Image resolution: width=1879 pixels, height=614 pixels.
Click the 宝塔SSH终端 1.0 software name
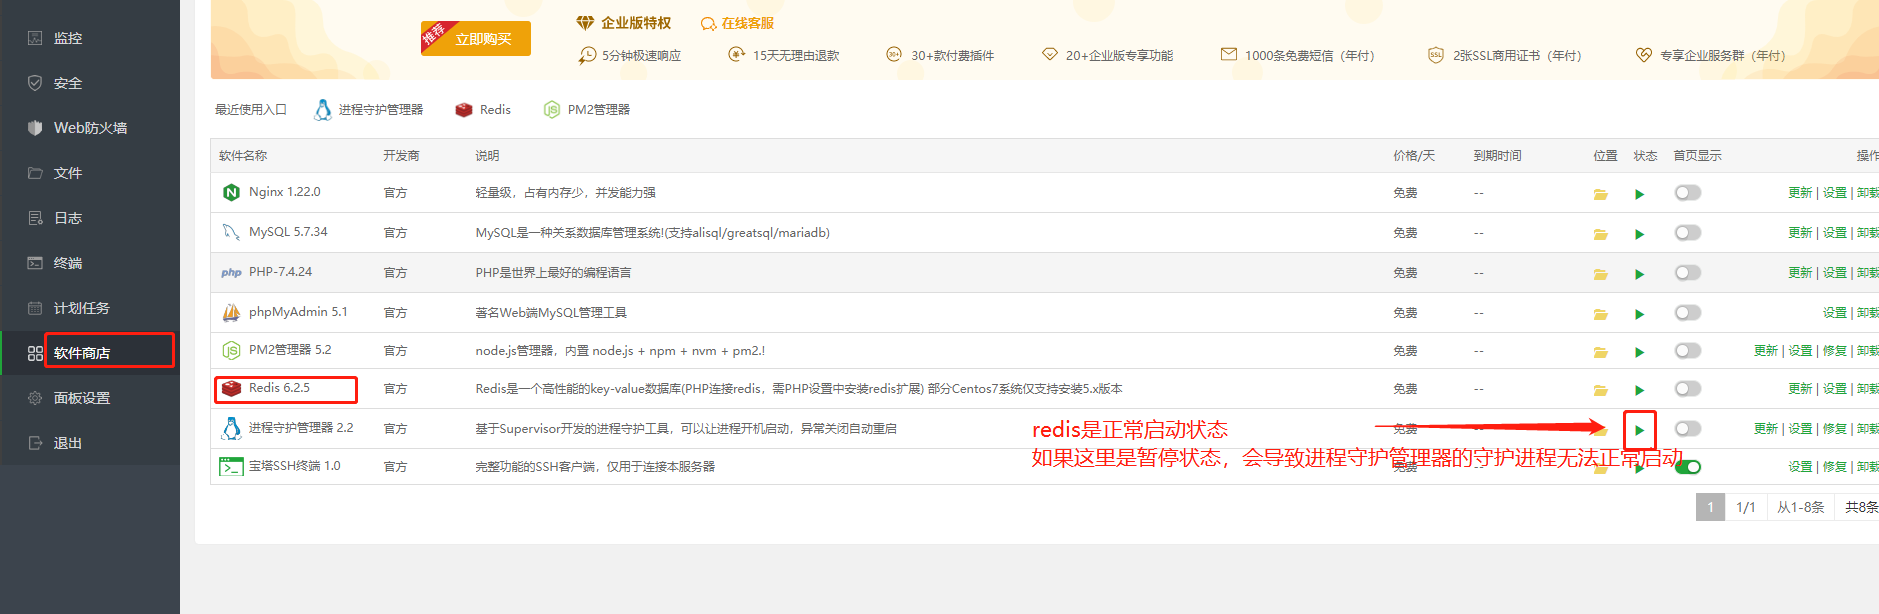[x=295, y=466]
